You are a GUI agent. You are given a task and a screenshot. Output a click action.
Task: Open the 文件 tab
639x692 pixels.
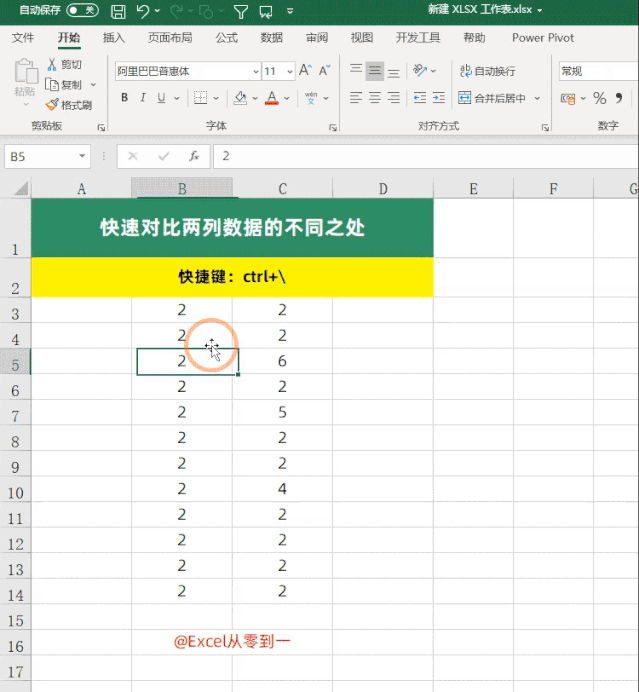(23, 38)
